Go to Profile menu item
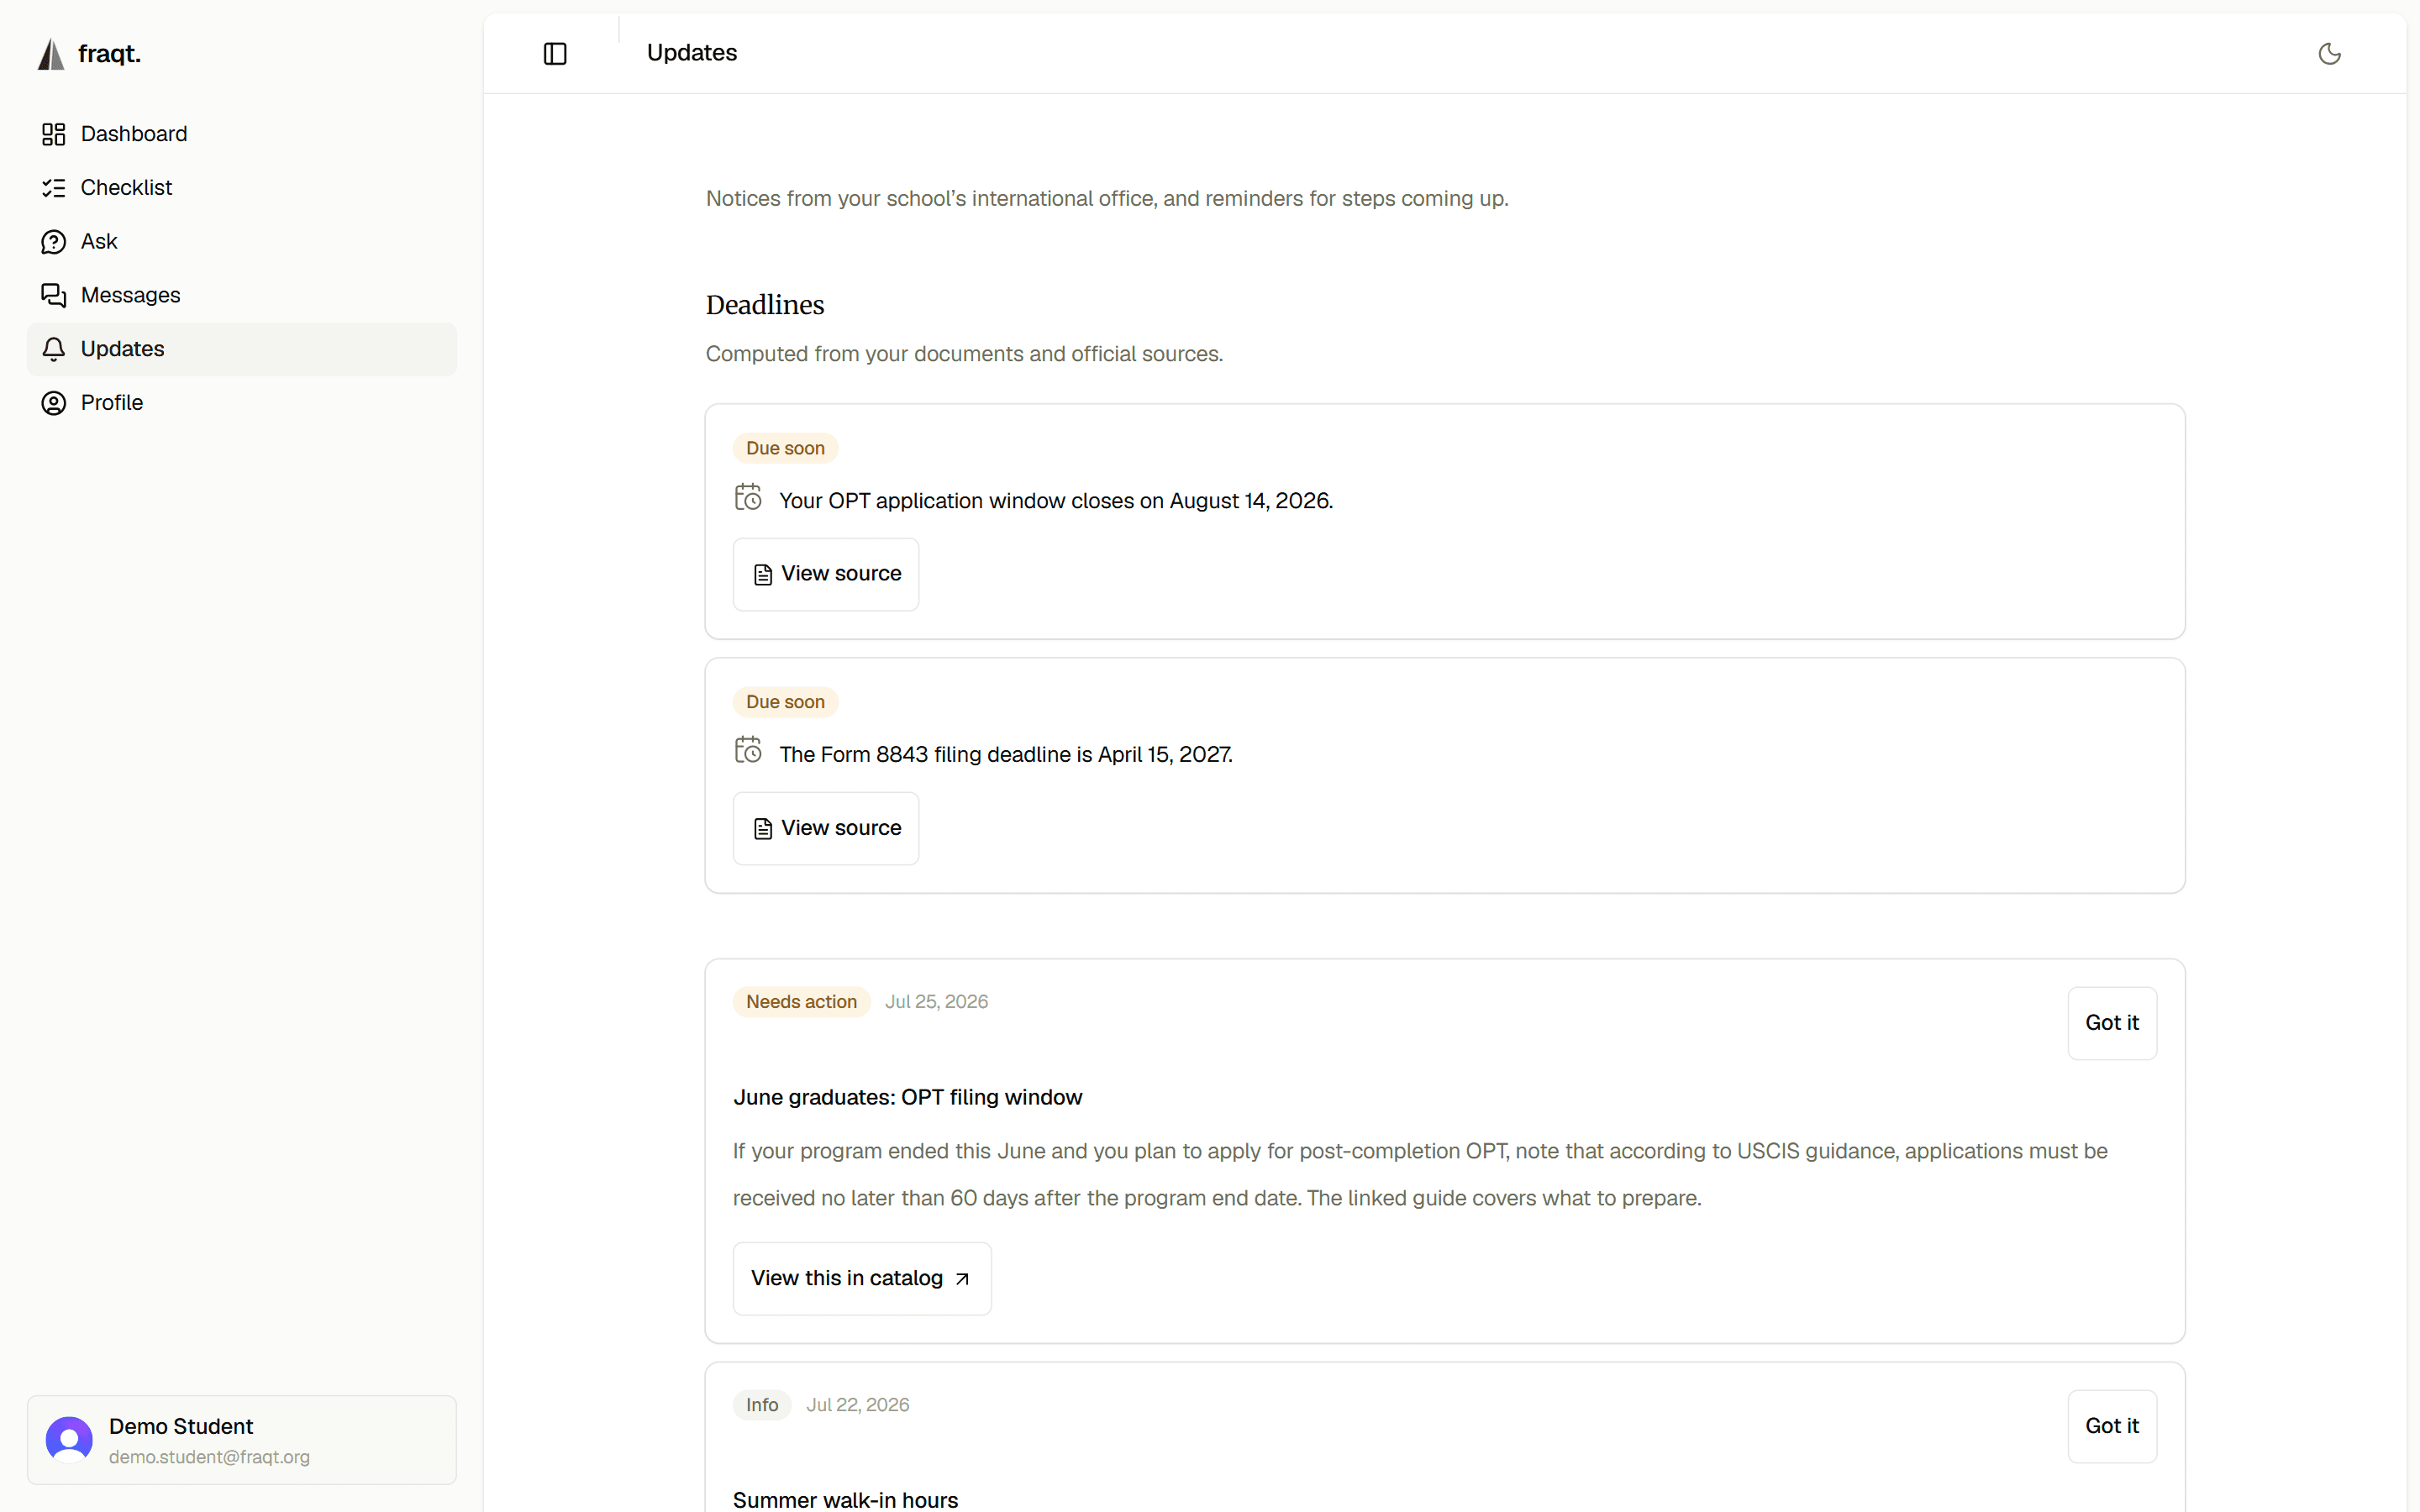Image resolution: width=2420 pixels, height=1512 pixels. (242, 403)
